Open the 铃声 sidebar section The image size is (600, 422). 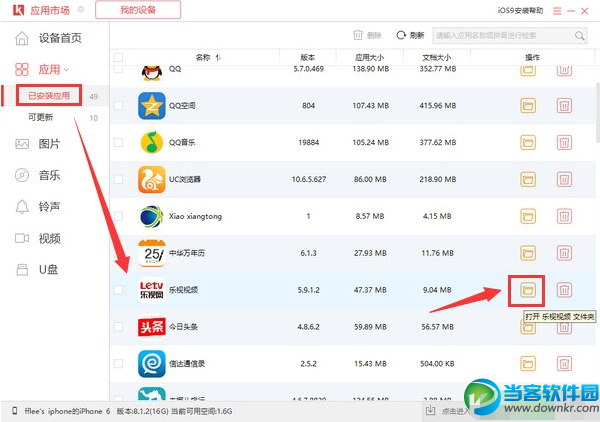coord(38,207)
